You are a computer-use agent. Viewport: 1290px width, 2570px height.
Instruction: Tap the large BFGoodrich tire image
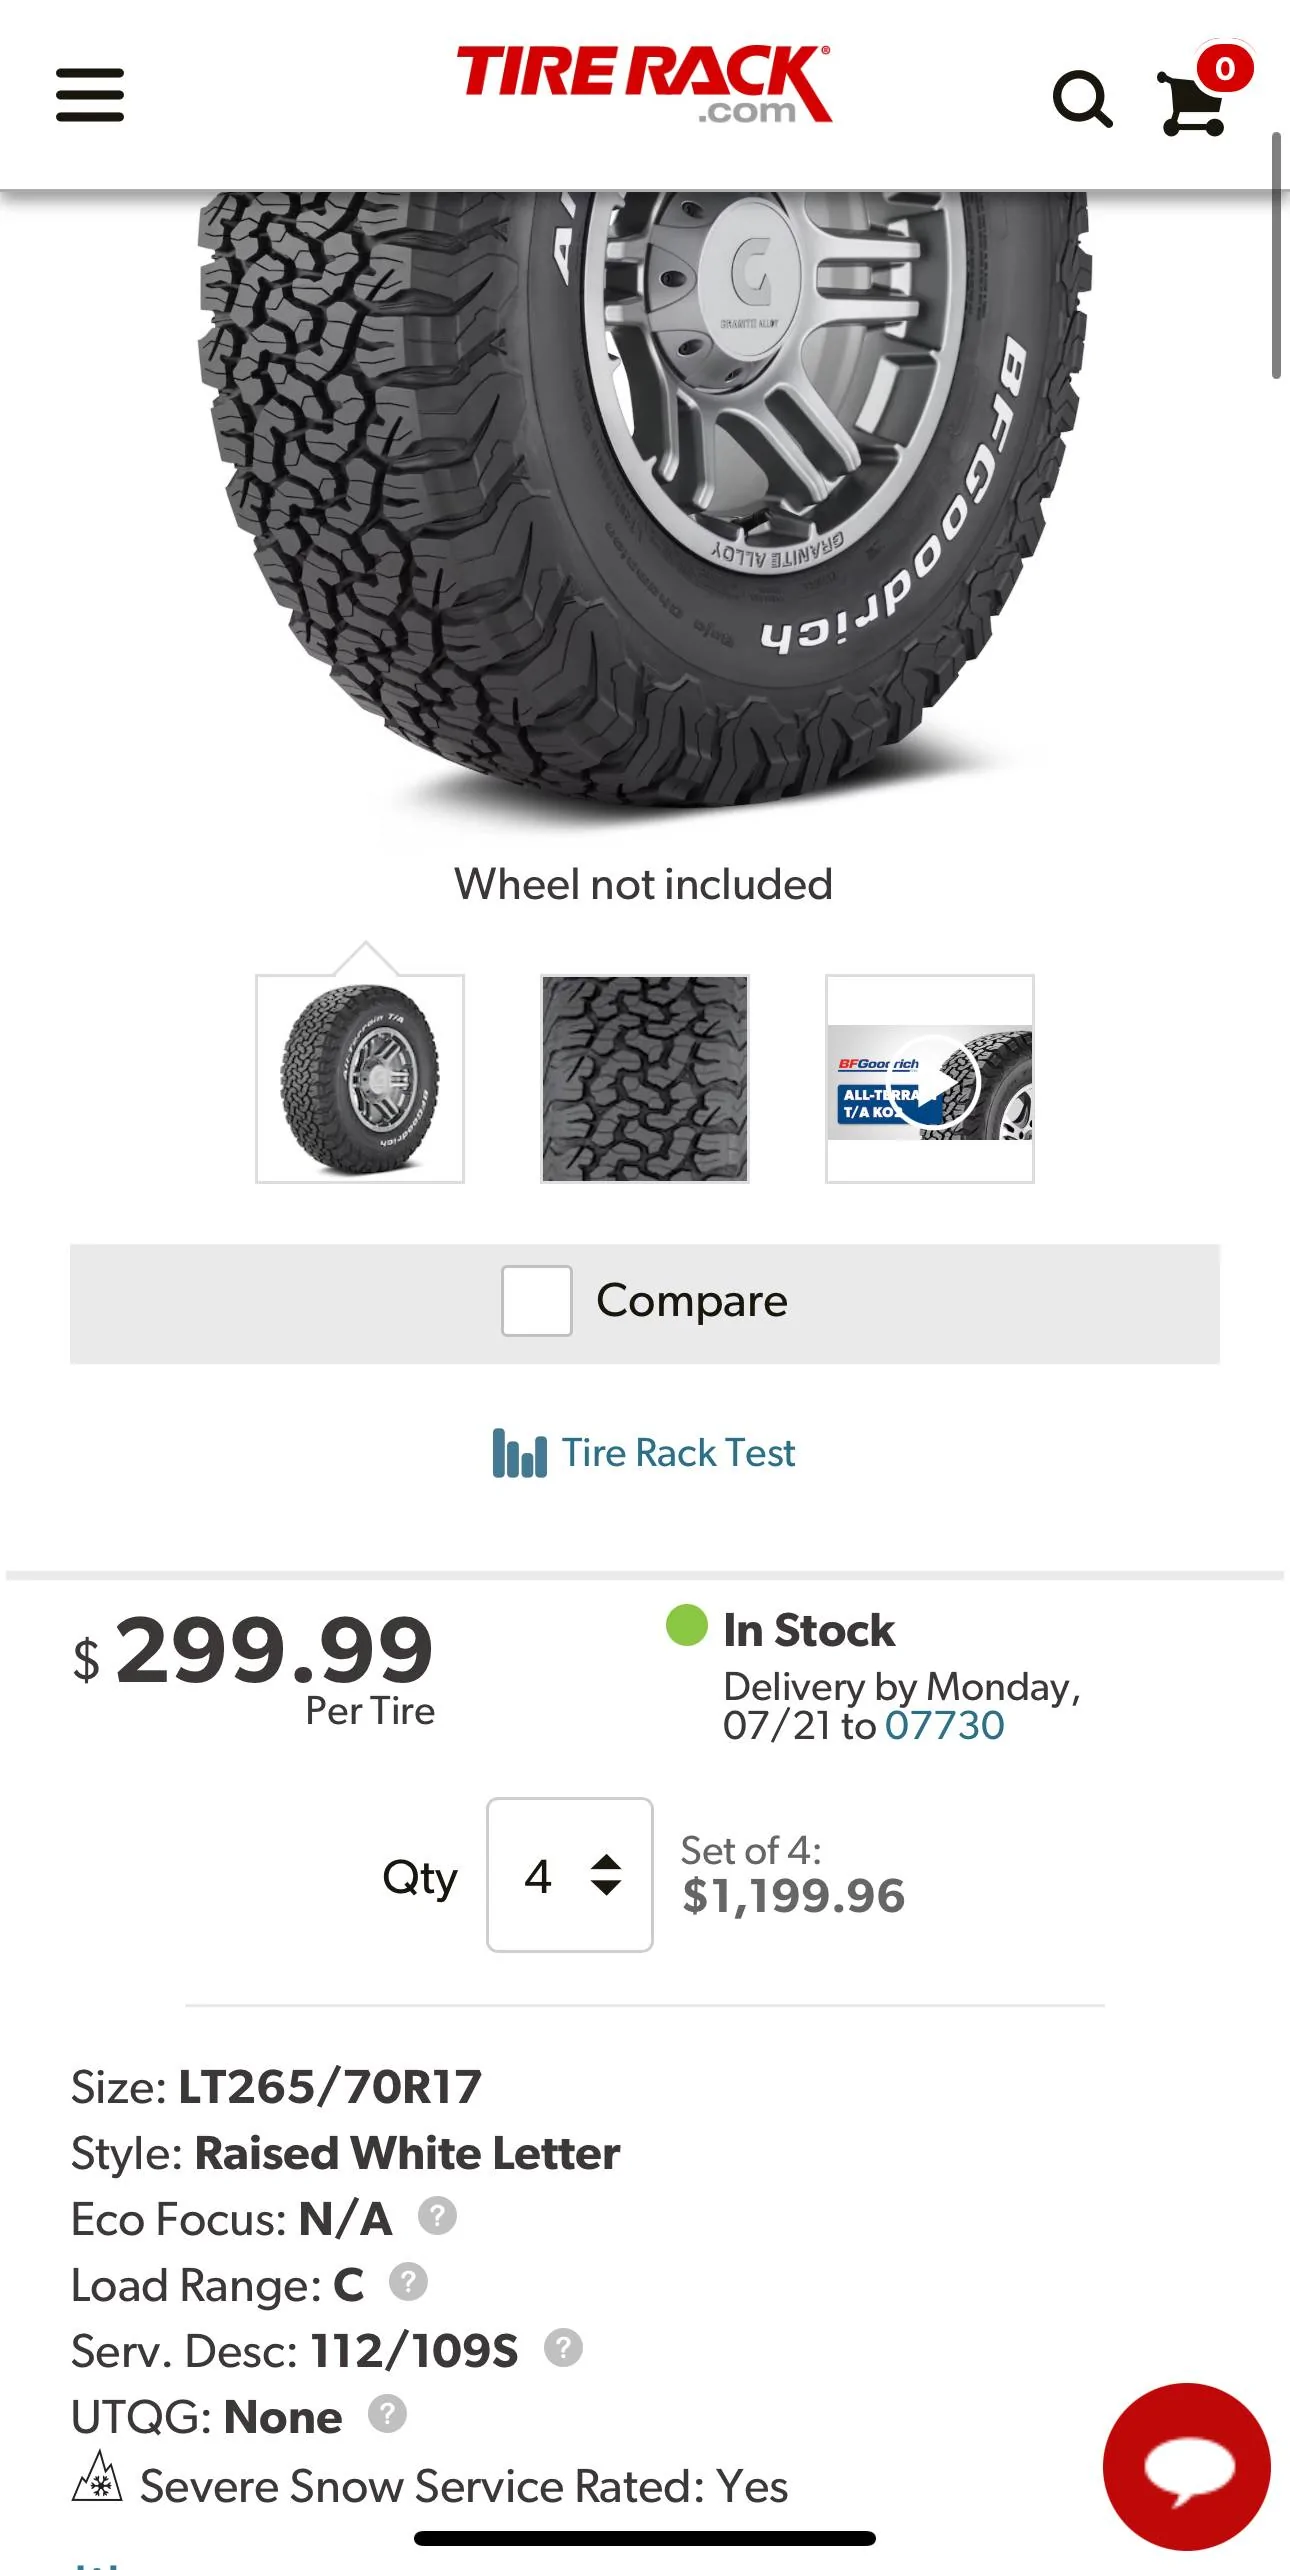(x=645, y=500)
